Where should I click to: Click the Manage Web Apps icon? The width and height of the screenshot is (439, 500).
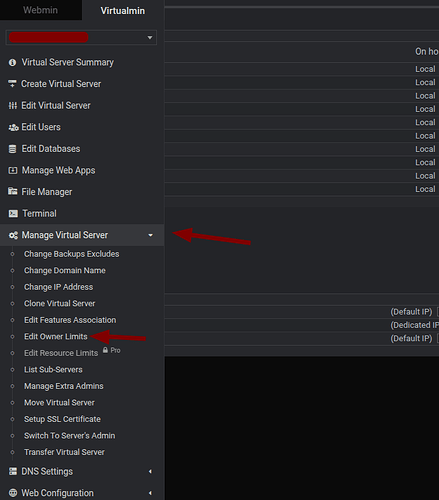point(13,171)
